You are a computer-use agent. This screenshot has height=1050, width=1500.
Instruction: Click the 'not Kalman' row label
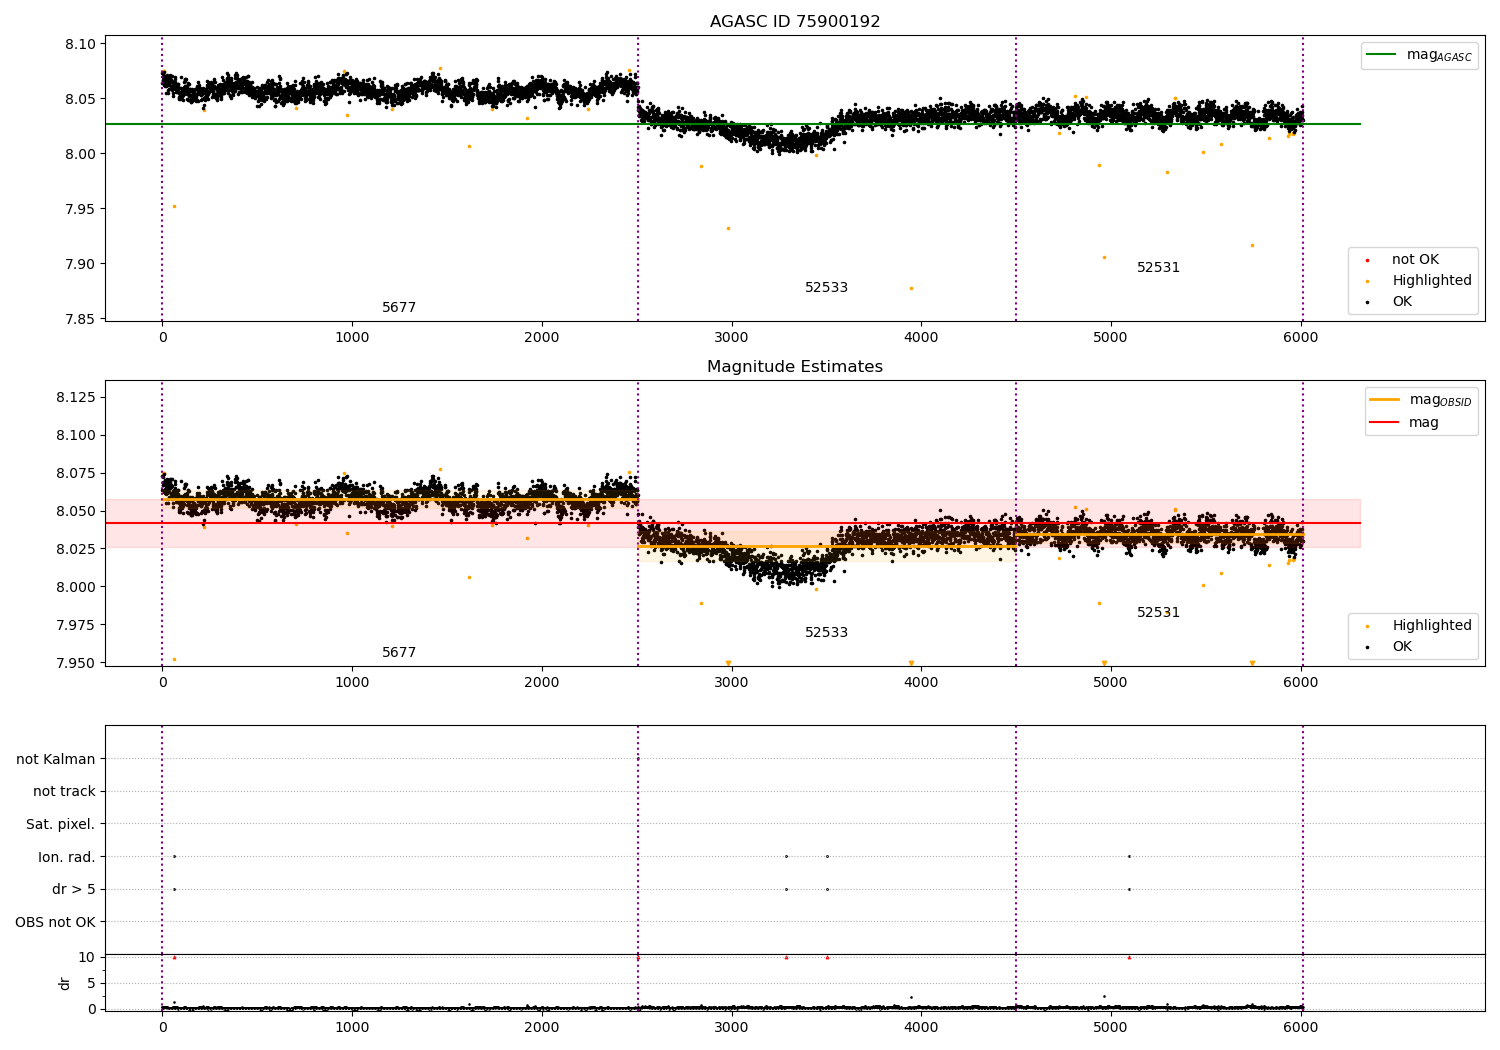[x=56, y=760]
